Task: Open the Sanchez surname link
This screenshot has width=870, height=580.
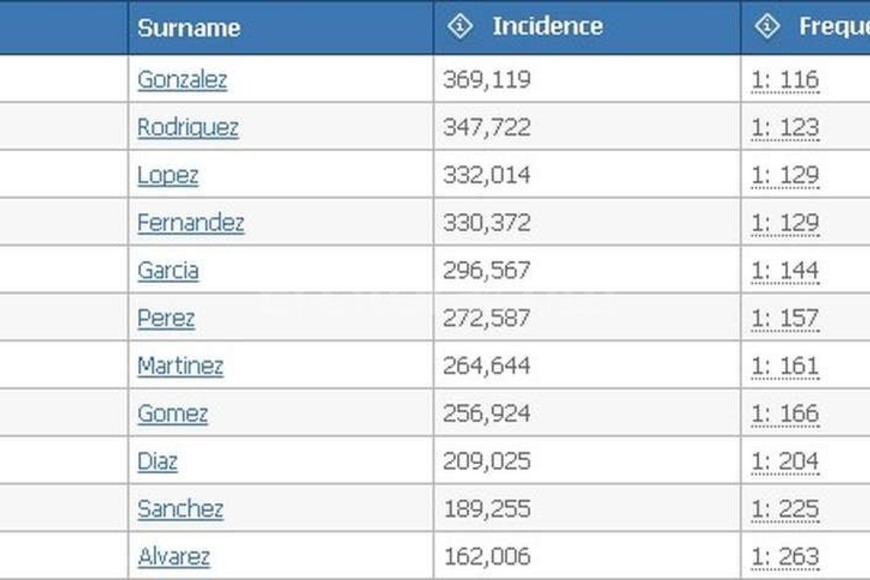Action: [181, 509]
